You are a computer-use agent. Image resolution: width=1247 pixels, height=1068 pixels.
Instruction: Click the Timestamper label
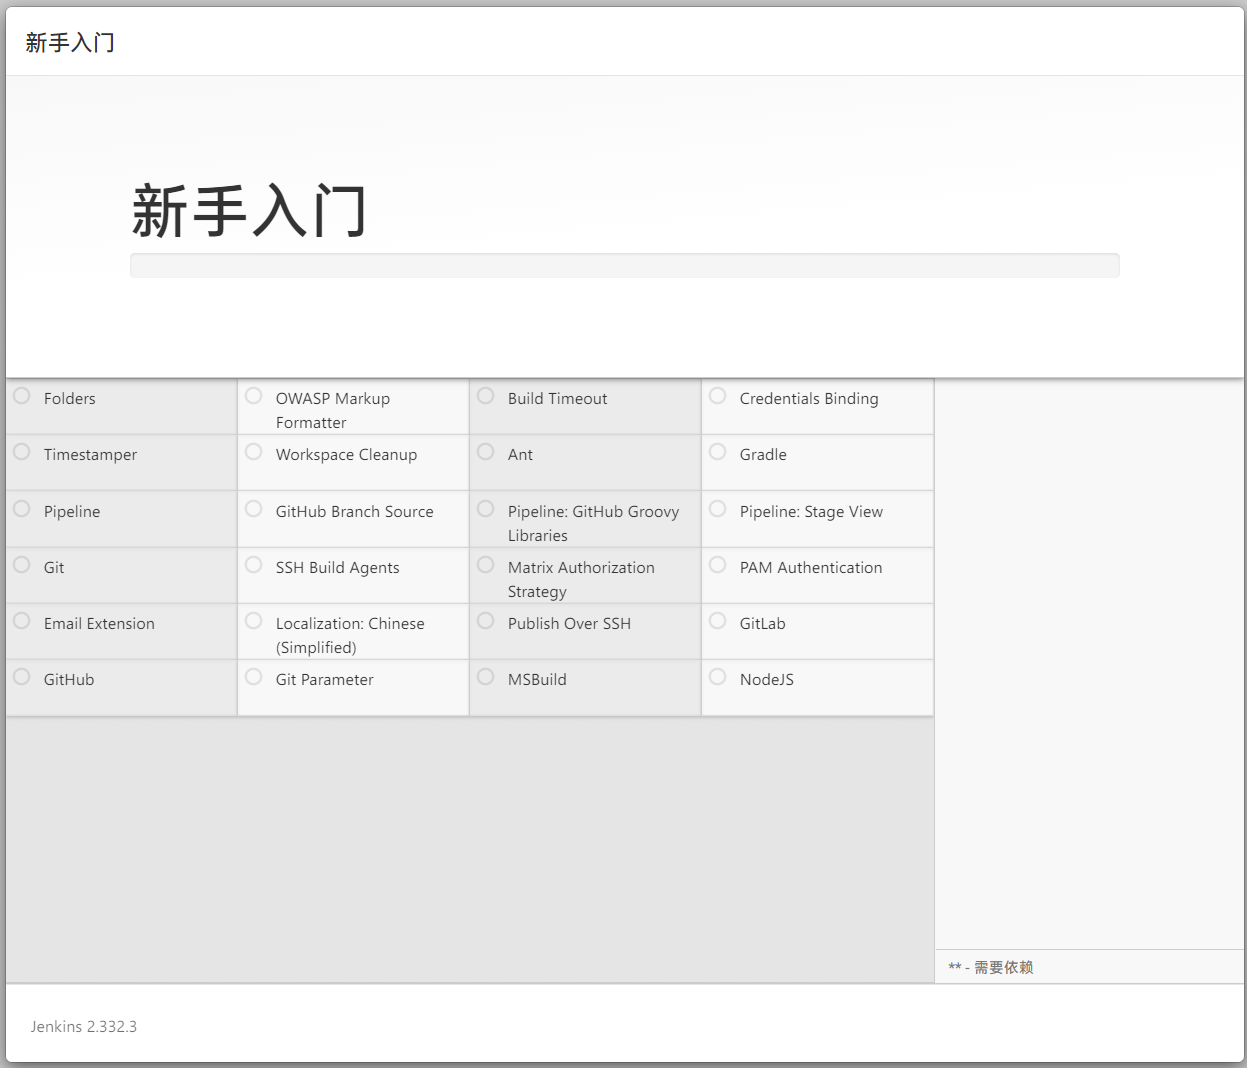click(x=90, y=454)
